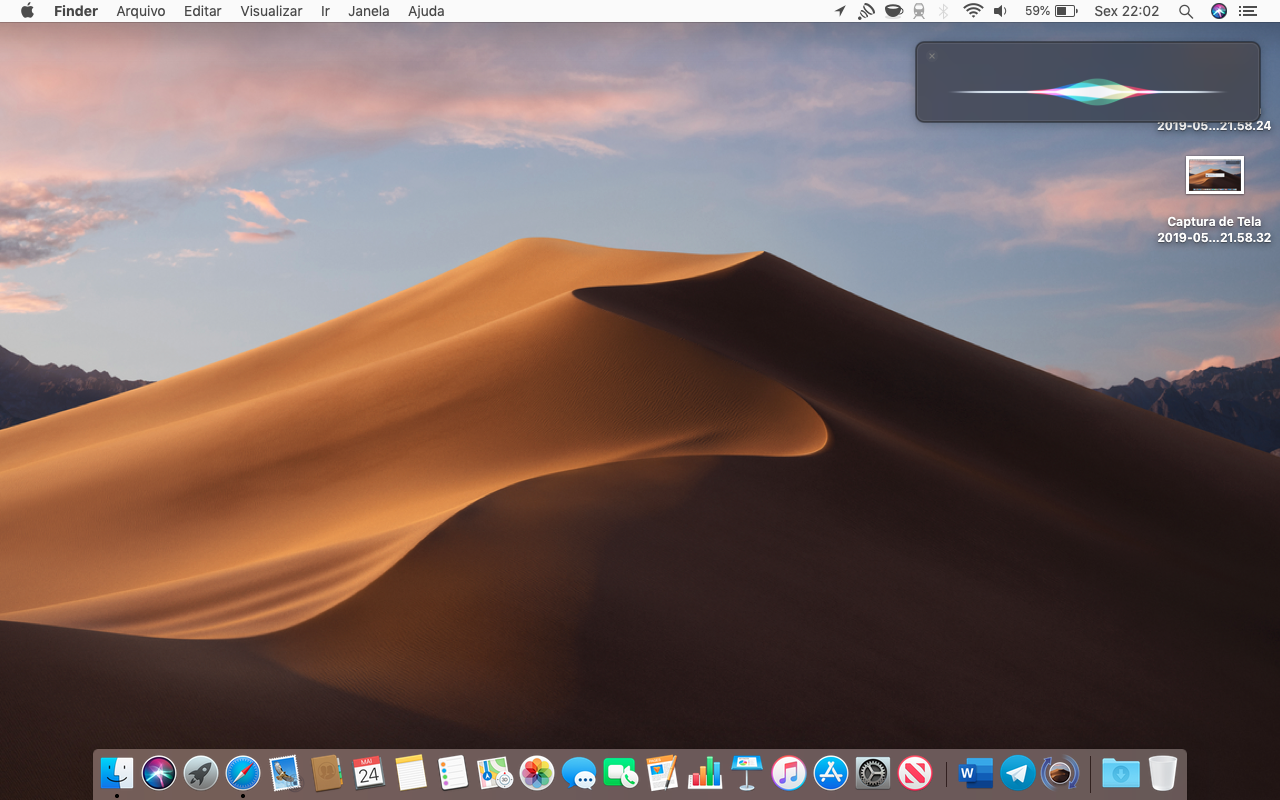The width and height of the screenshot is (1280, 800).
Task: Open the red News app in Dock
Action: pyautogui.click(x=915, y=773)
